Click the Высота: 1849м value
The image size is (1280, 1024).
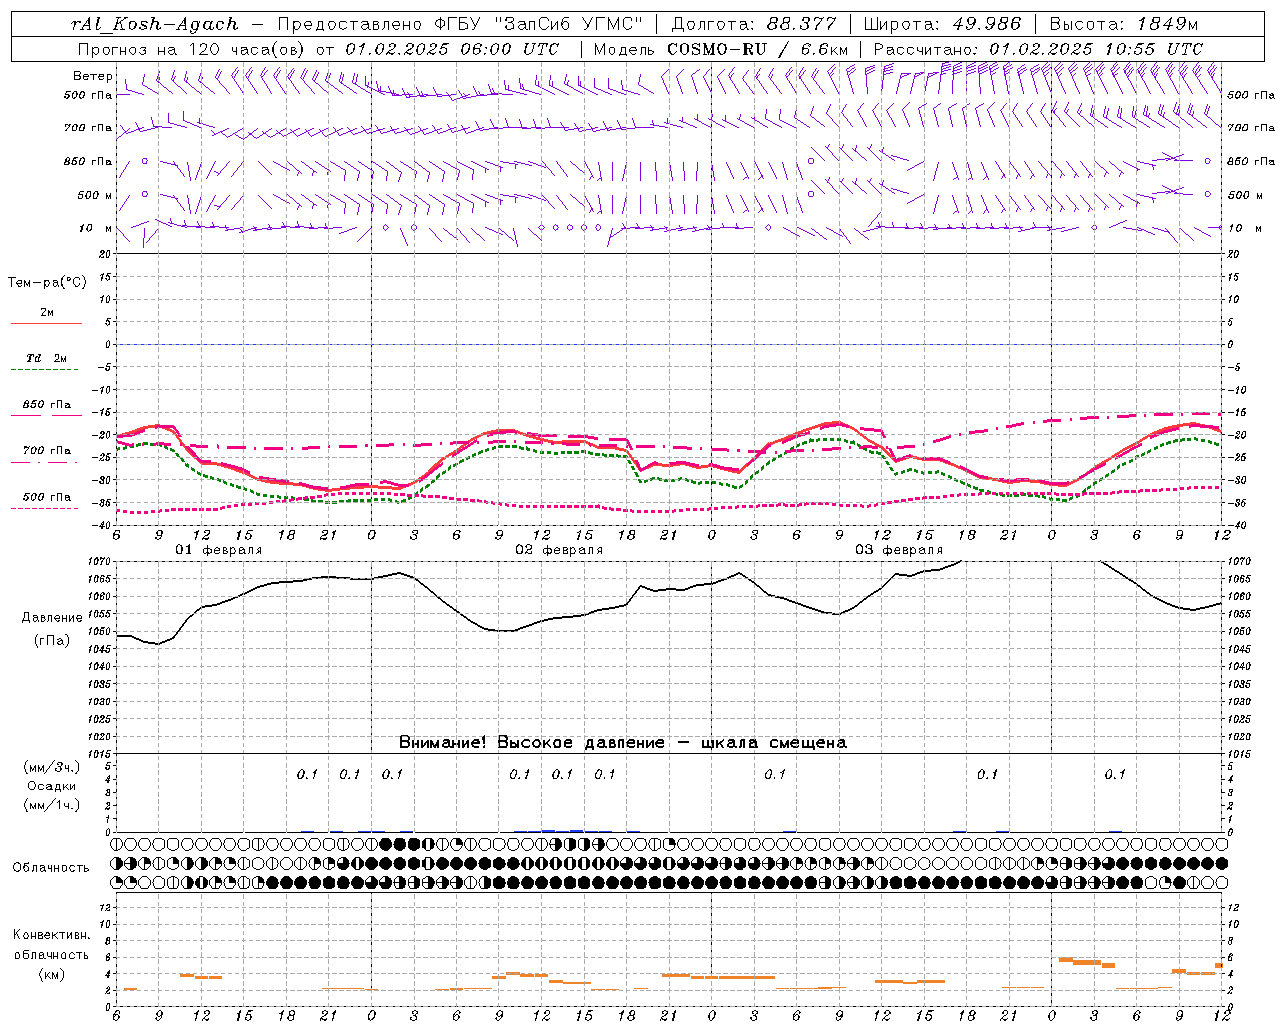pos(1123,25)
